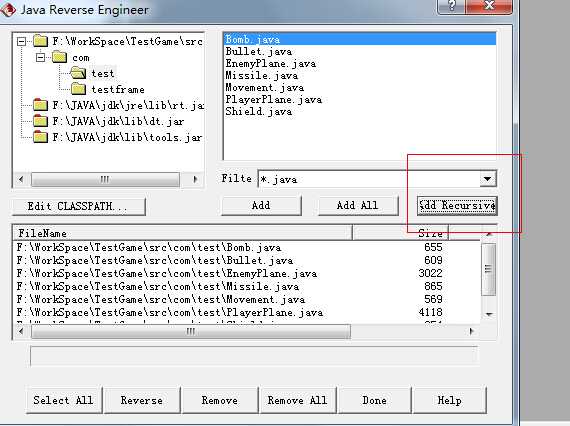The image size is (570, 426).
Task: Open the Edit CLASSPATH dialog
Action: pyautogui.click(x=79, y=206)
